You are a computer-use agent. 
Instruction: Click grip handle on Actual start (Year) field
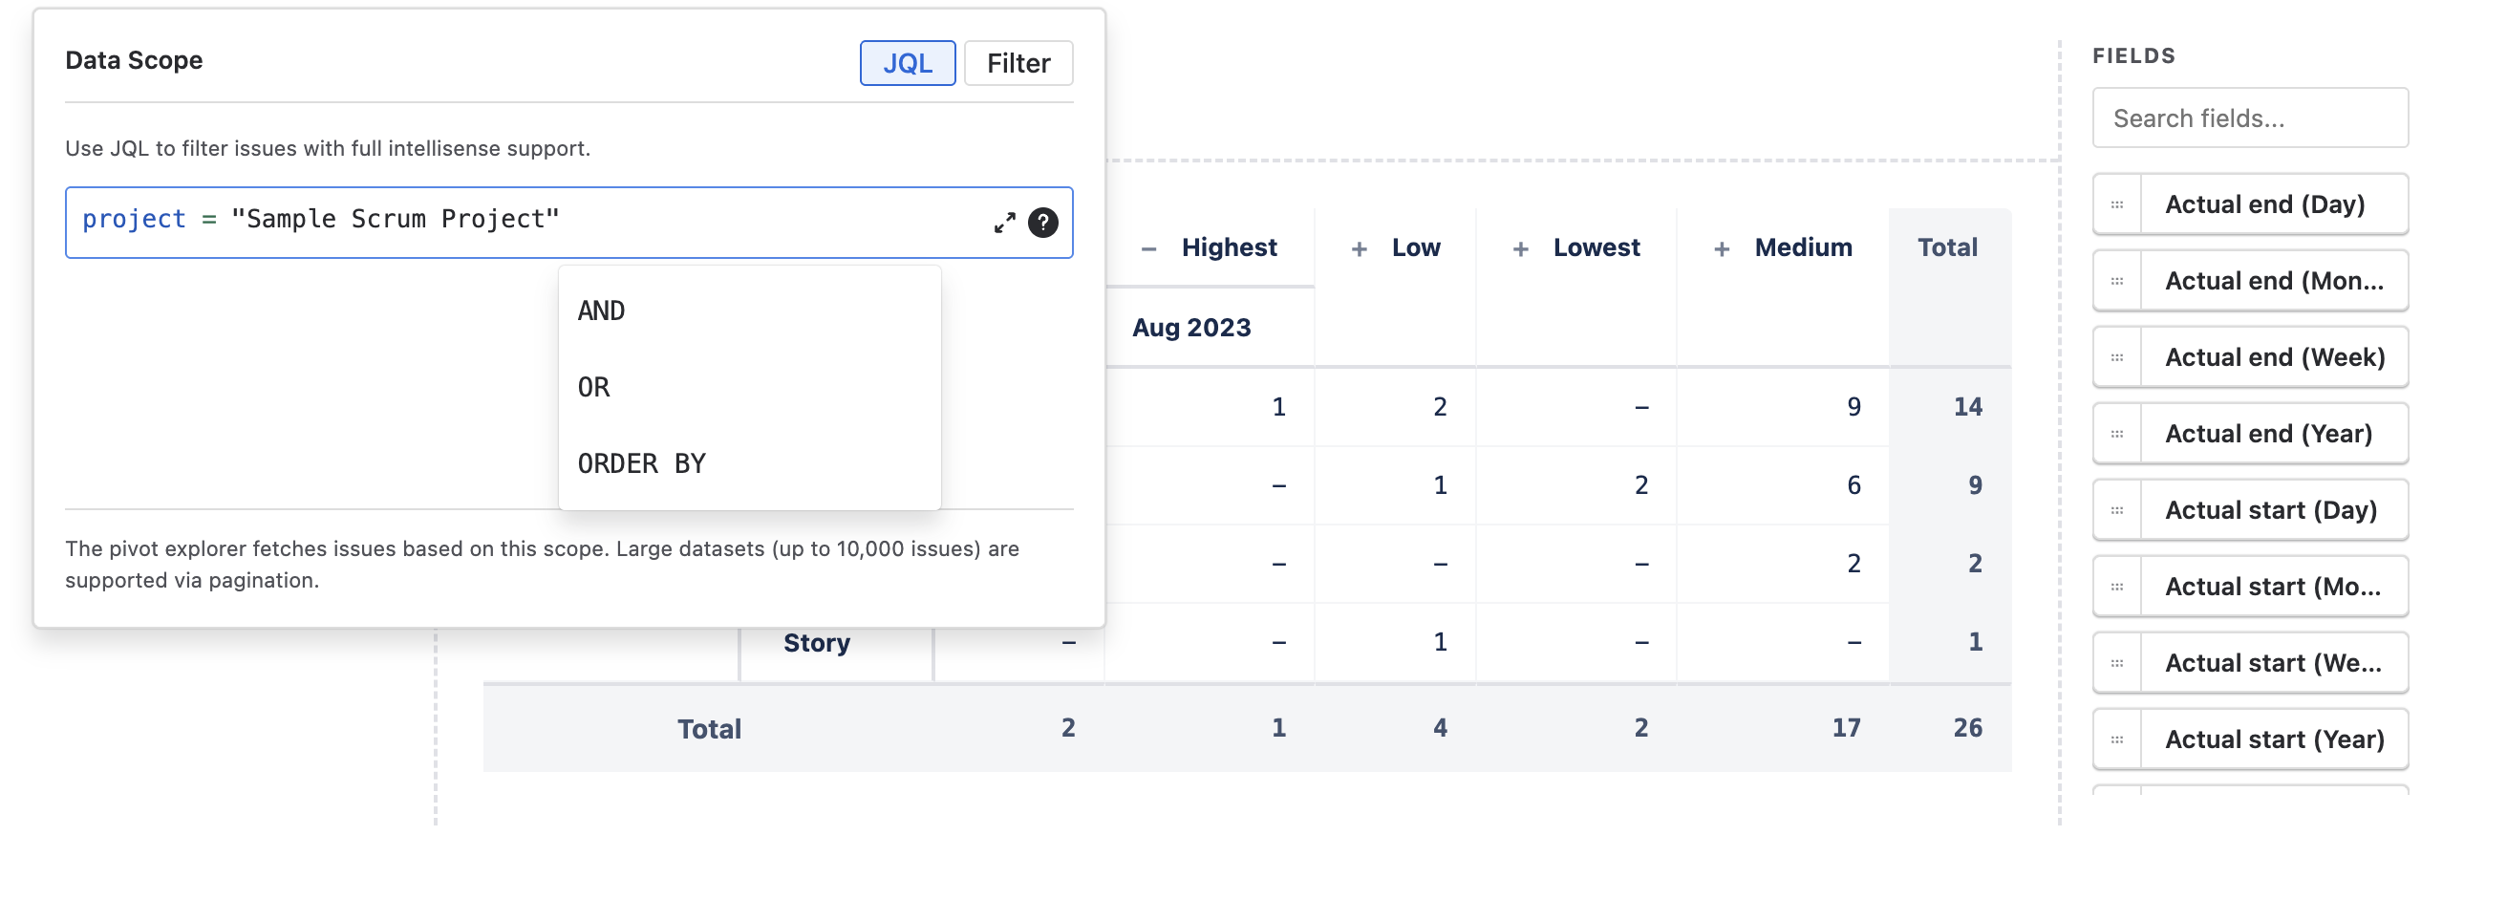2117,738
